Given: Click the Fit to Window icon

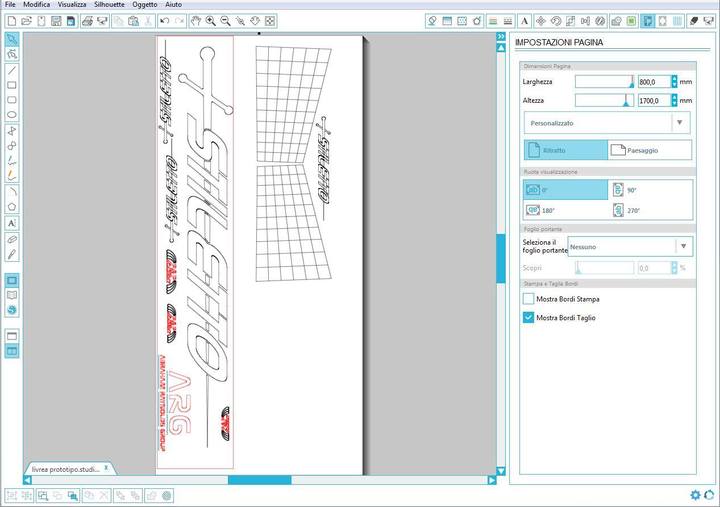Looking at the screenshot, I should pos(270,21).
